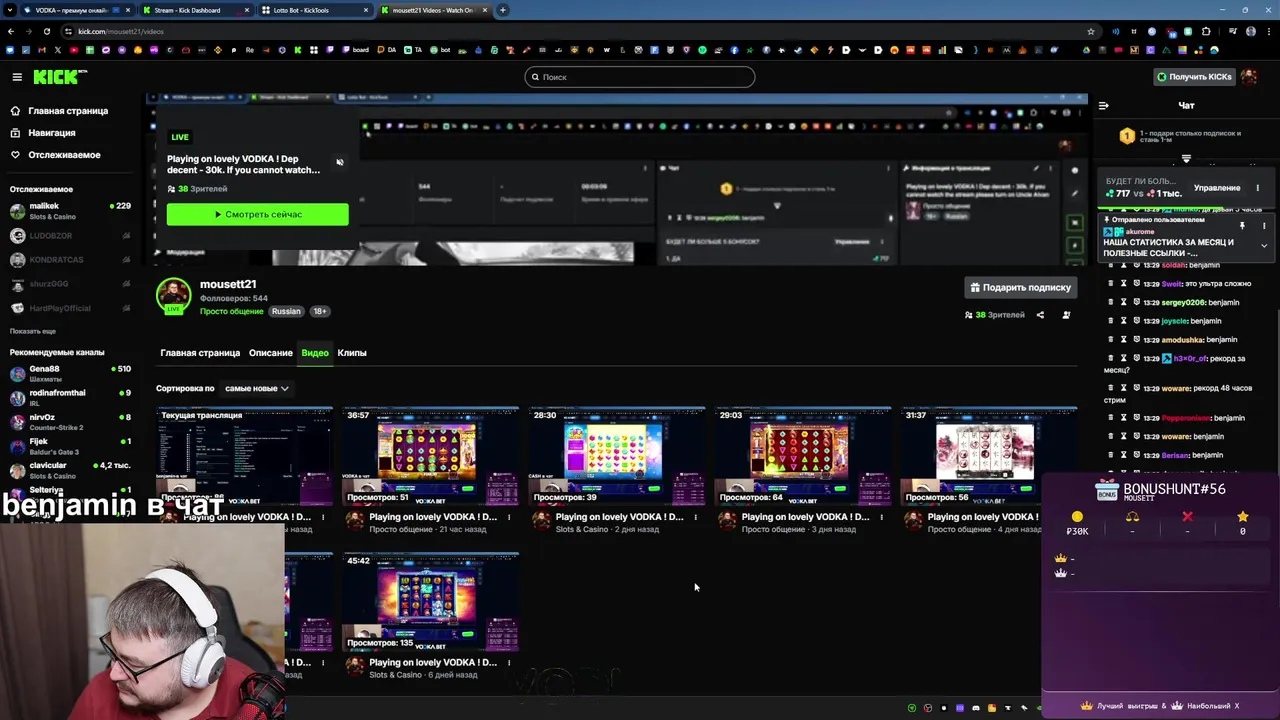Screen dimensions: 1280x720
Task: Open recommended channel clavicular
Action: pyautogui.click(x=70, y=470)
